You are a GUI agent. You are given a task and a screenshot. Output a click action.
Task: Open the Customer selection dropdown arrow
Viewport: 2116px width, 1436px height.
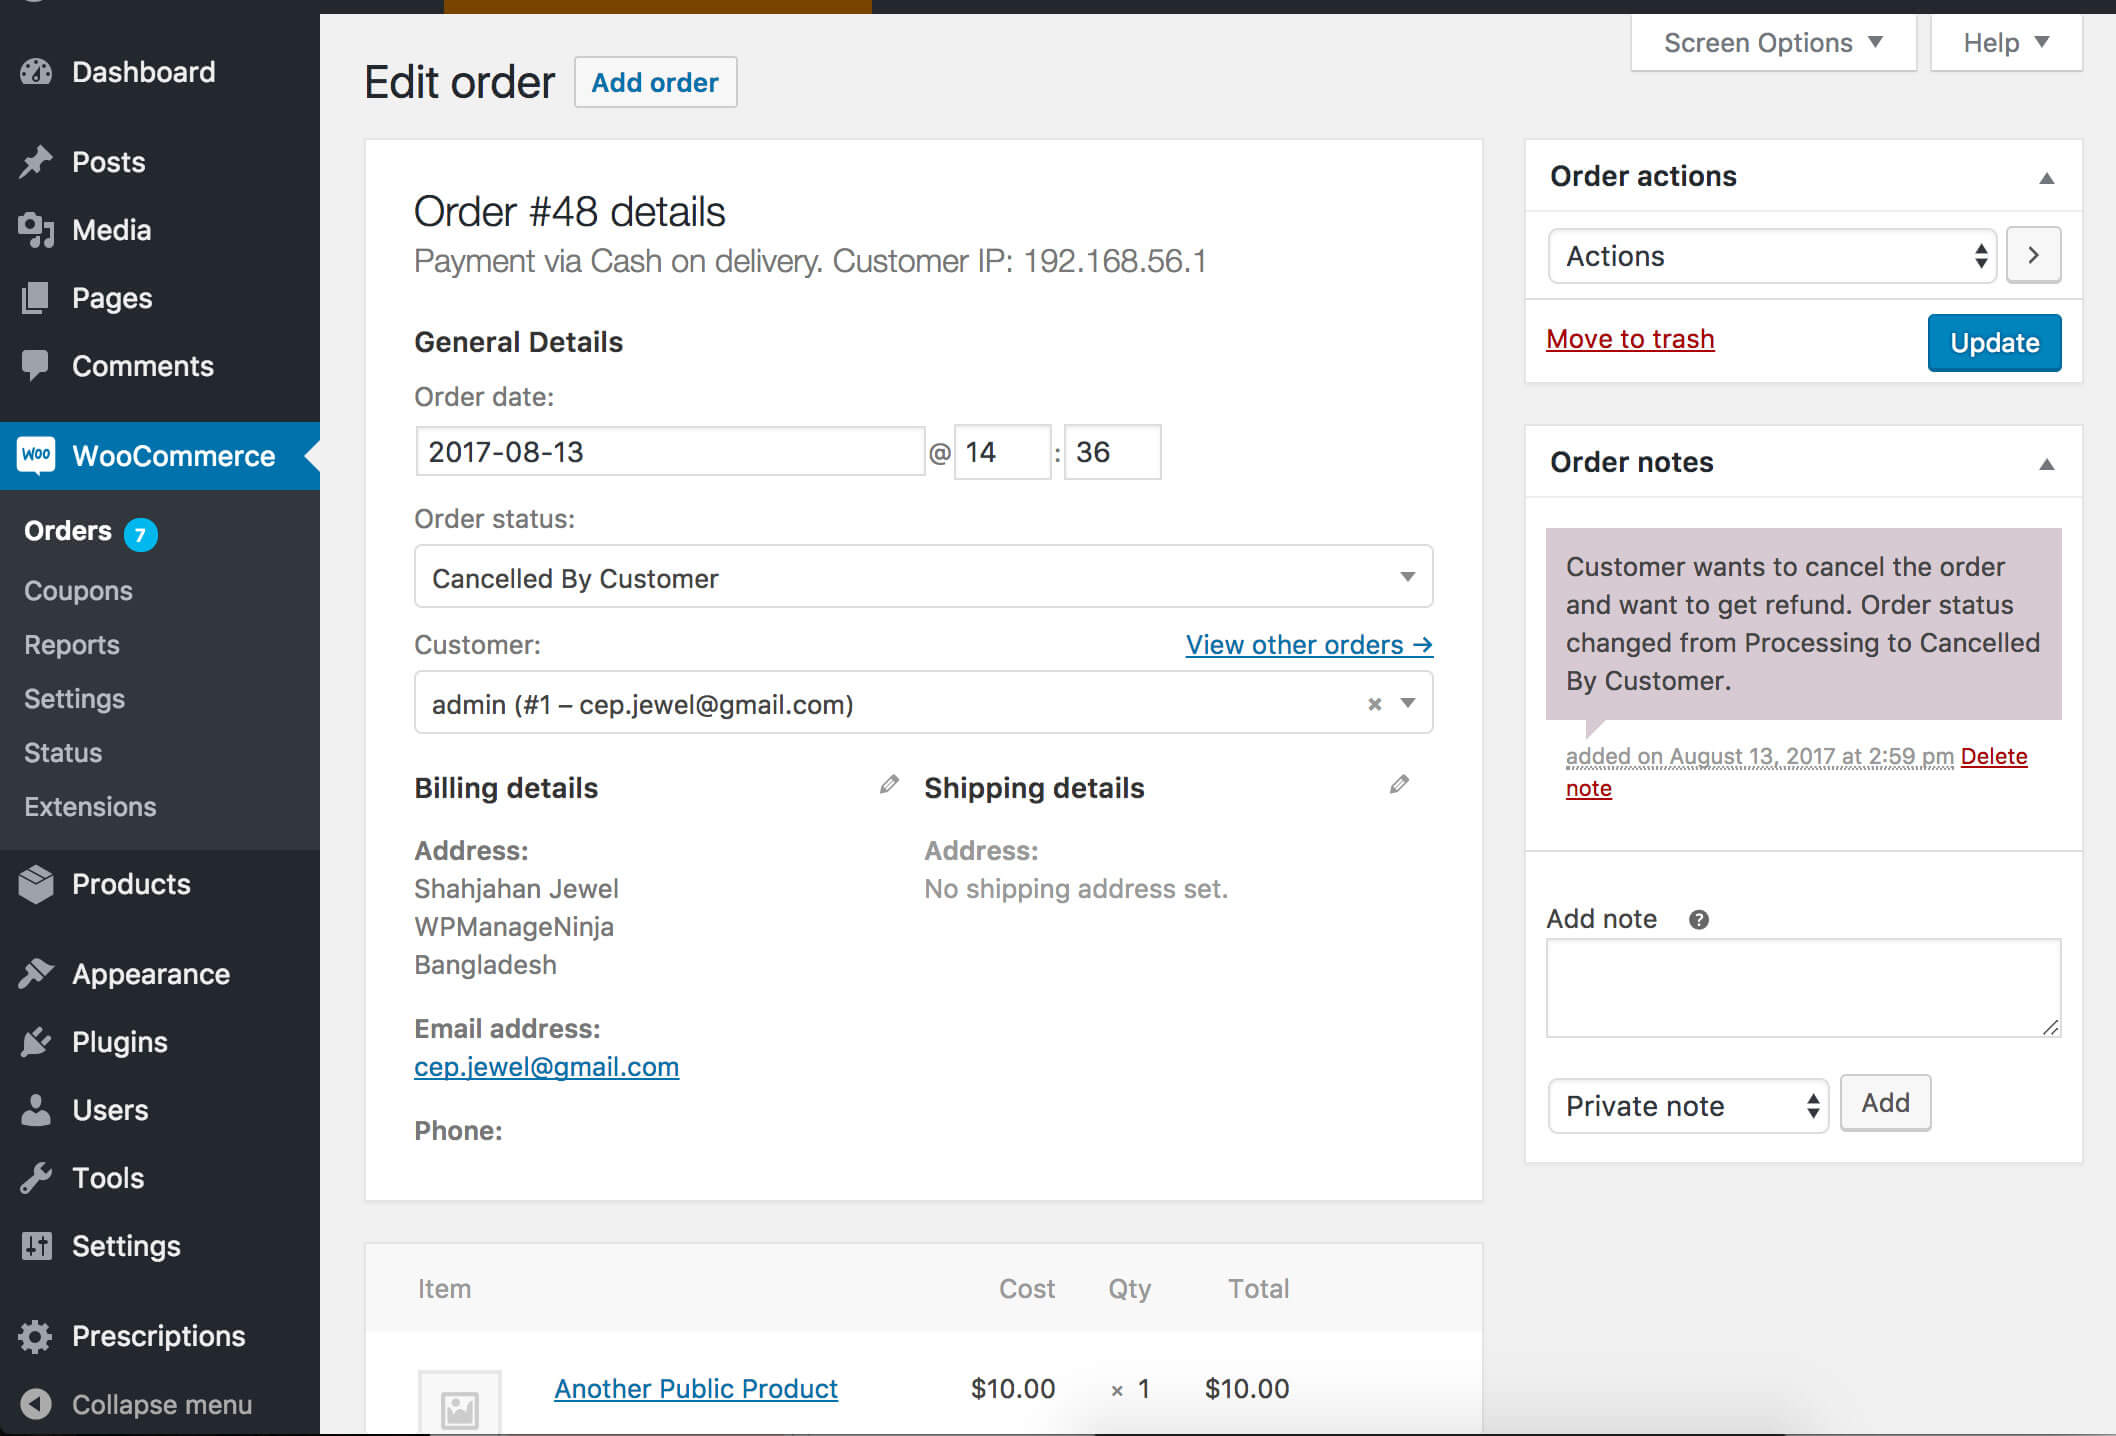[x=1408, y=703]
